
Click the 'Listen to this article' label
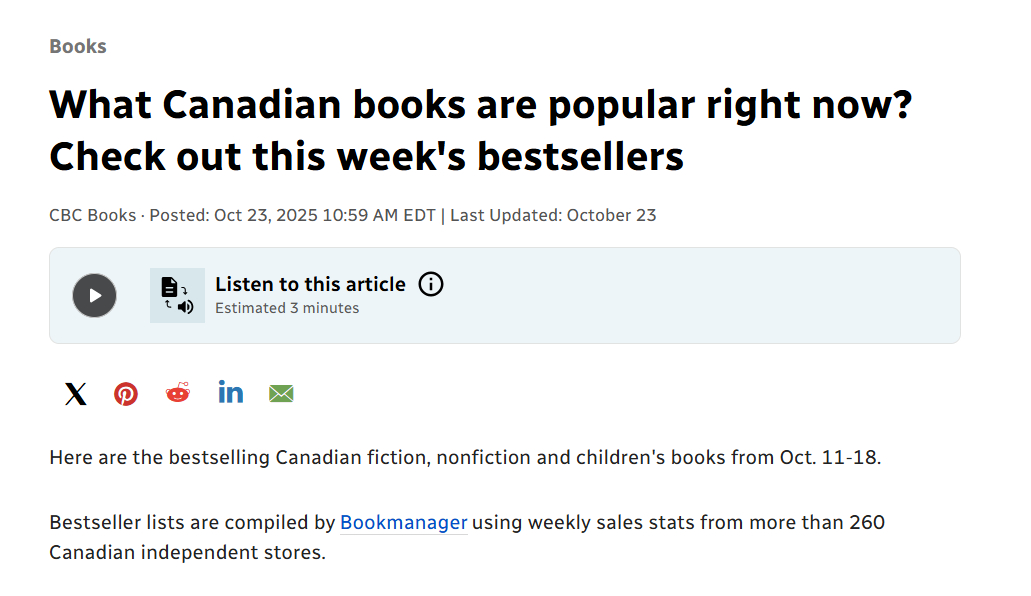tap(310, 284)
